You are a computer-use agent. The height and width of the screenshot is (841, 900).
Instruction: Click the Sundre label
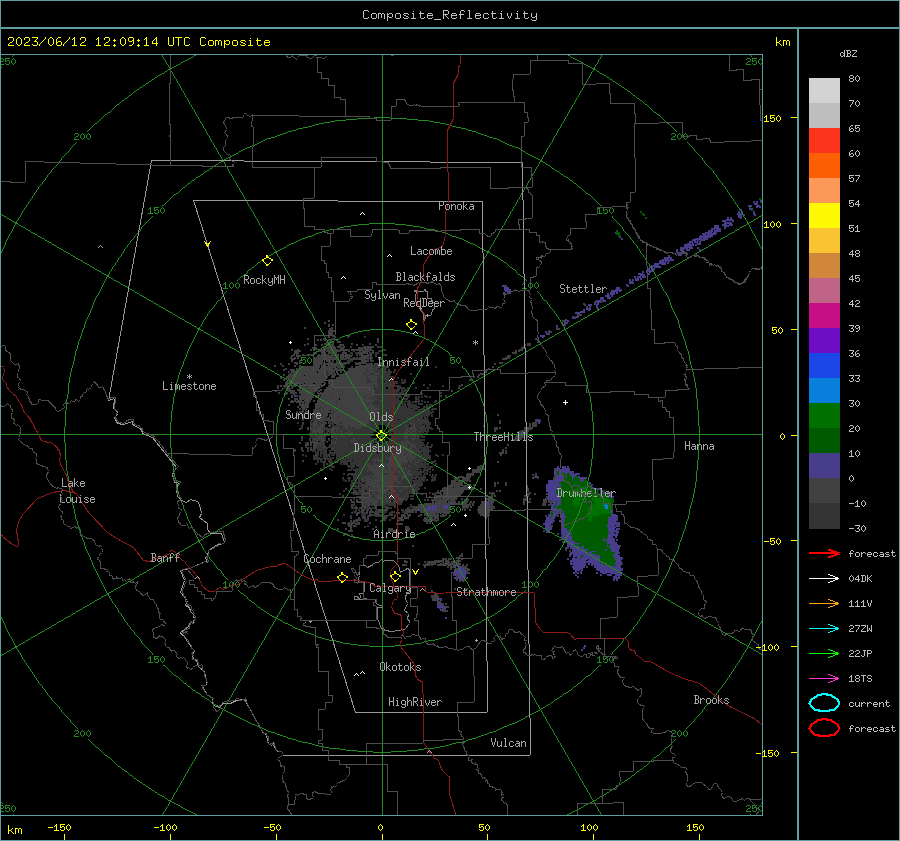303,414
